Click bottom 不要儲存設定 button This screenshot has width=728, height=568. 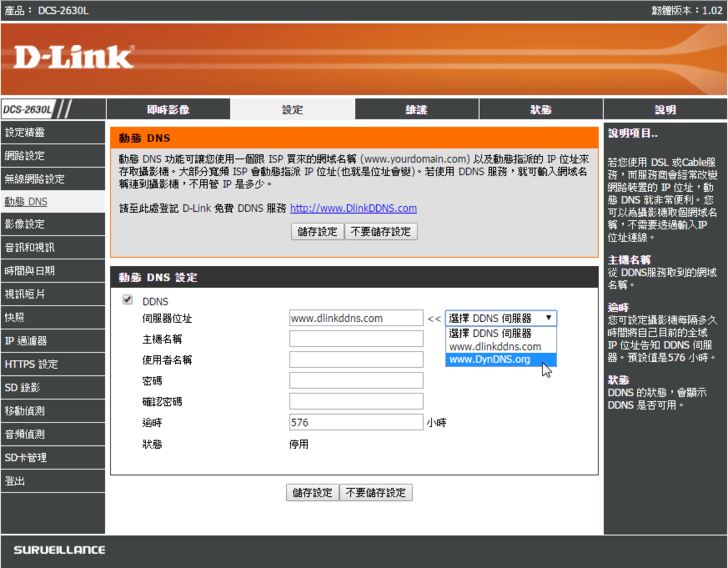point(376,493)
